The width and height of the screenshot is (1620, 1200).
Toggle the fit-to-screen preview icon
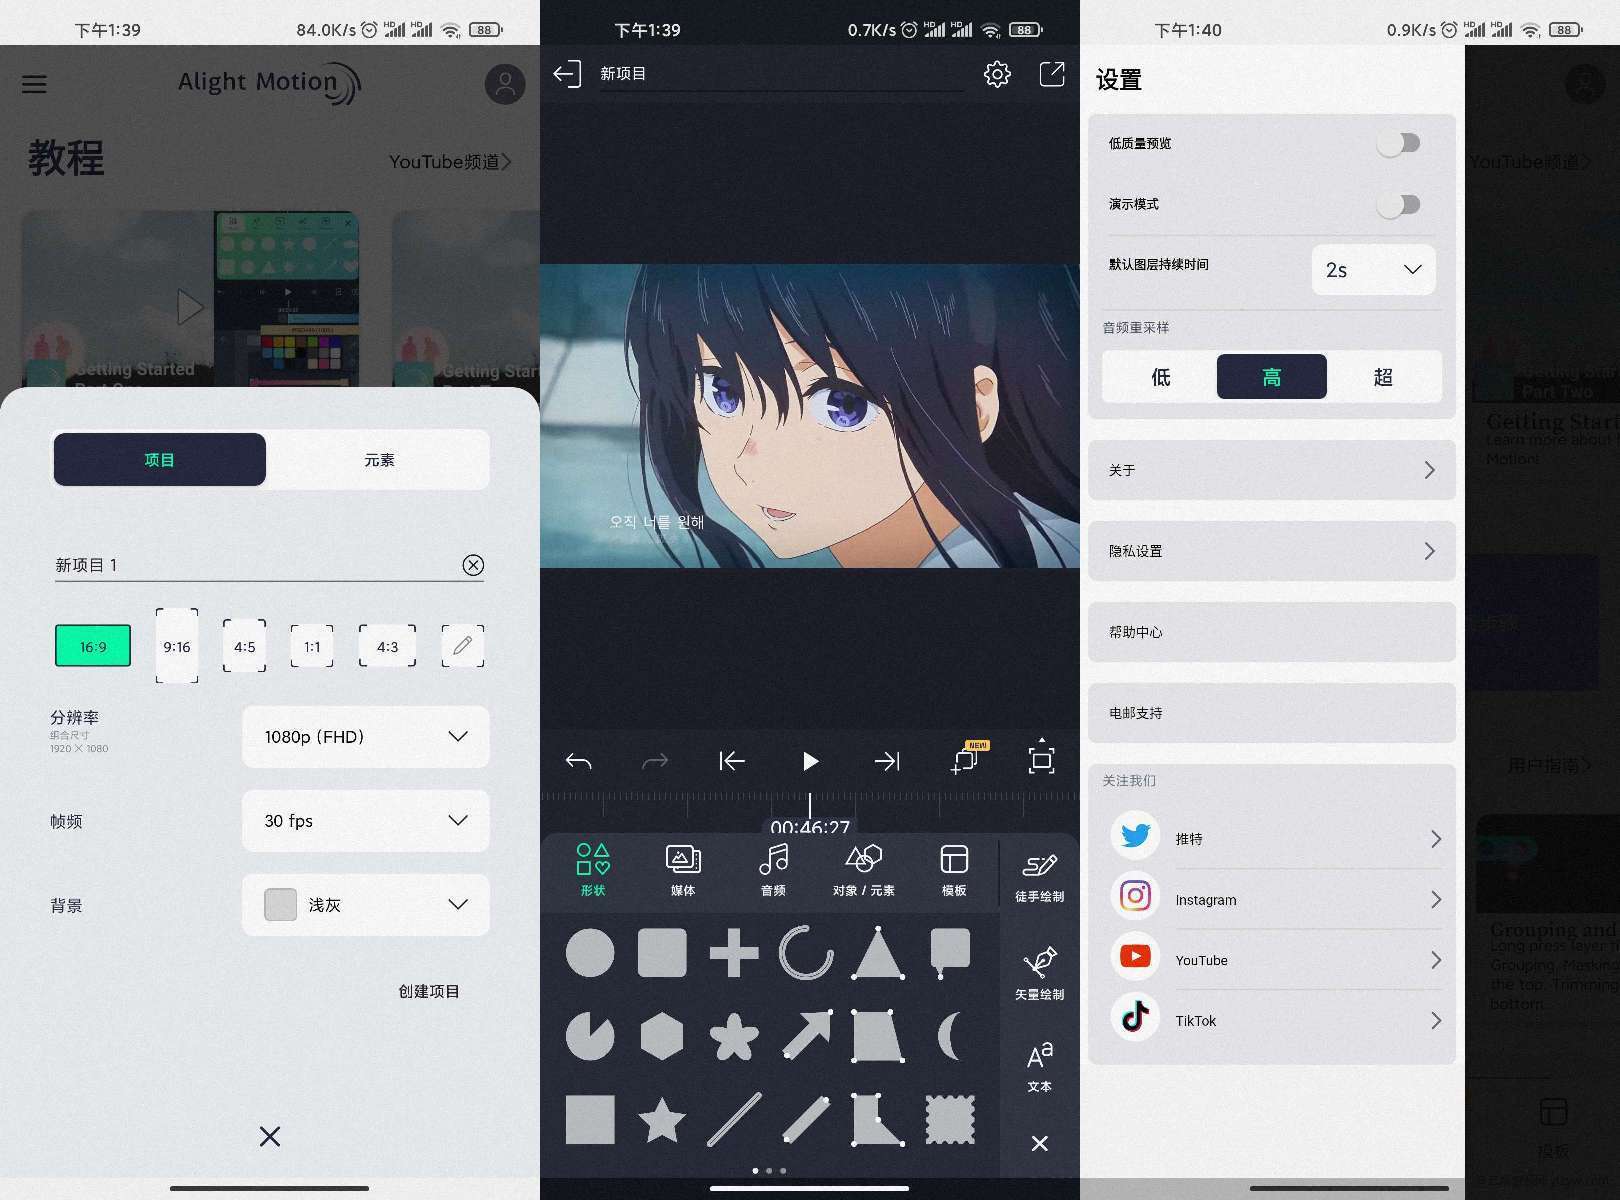click(x=1041, y=759)
